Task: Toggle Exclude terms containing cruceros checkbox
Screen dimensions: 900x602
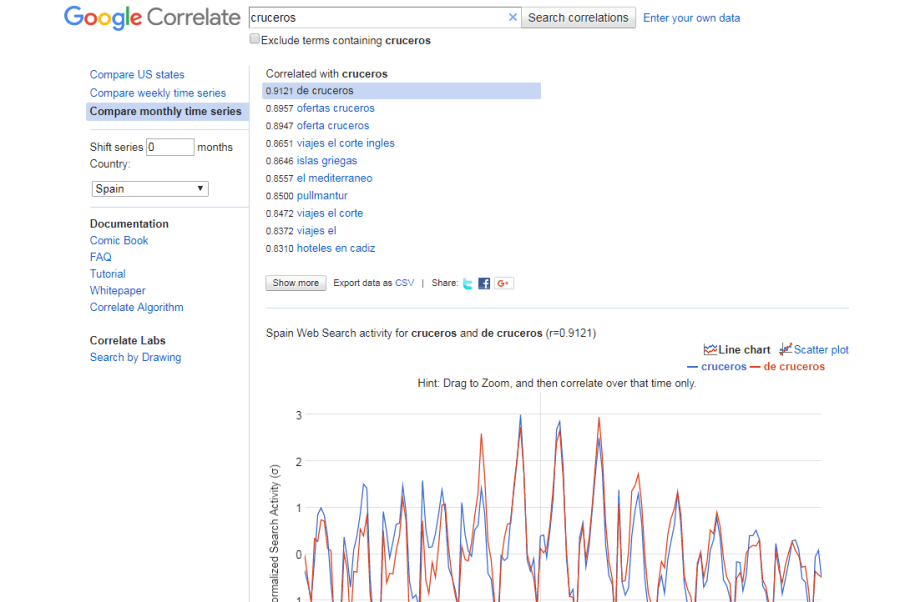Action: (255, 40)
